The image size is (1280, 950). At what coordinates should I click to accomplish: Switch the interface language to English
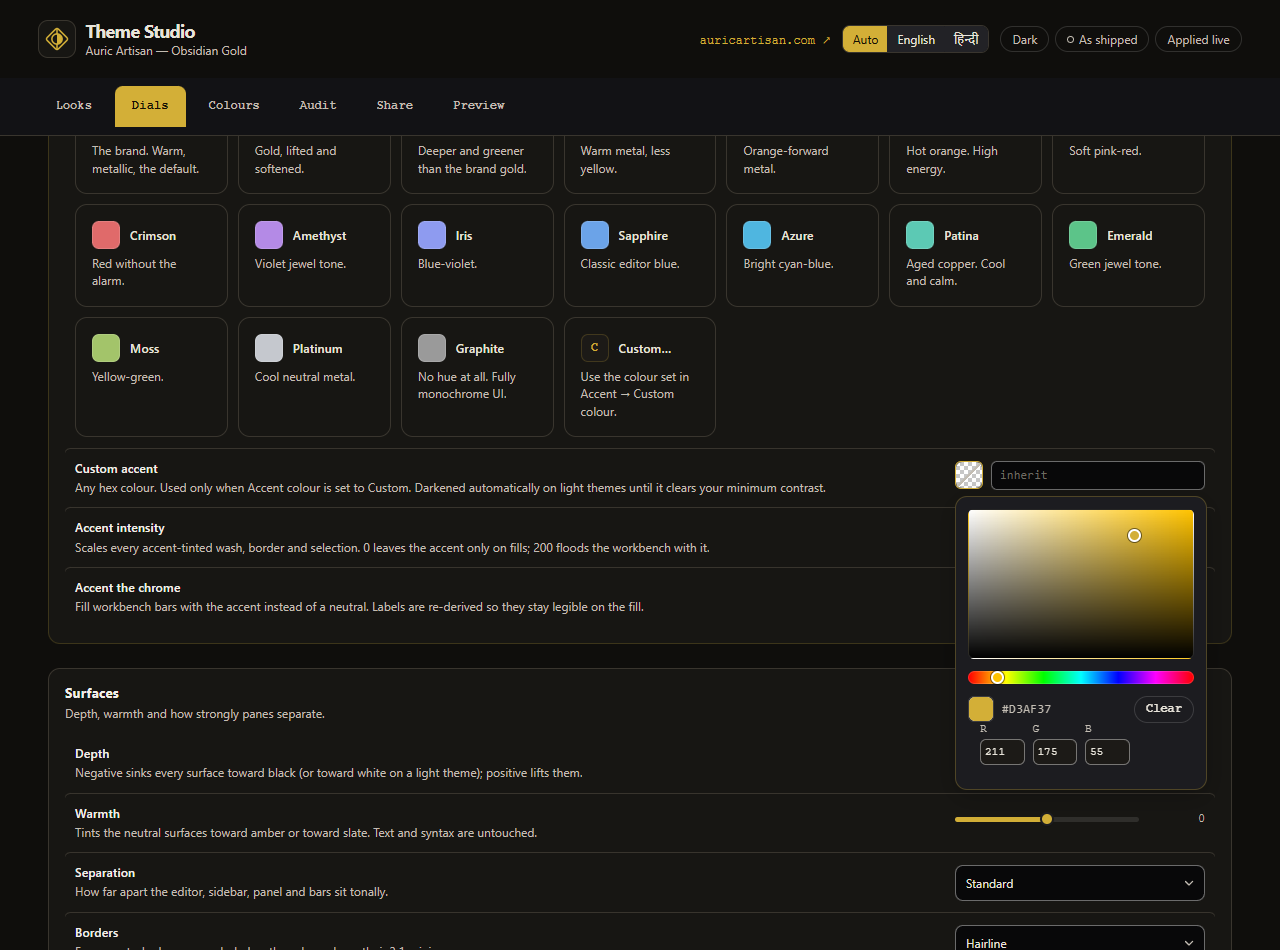pos(916,40)
